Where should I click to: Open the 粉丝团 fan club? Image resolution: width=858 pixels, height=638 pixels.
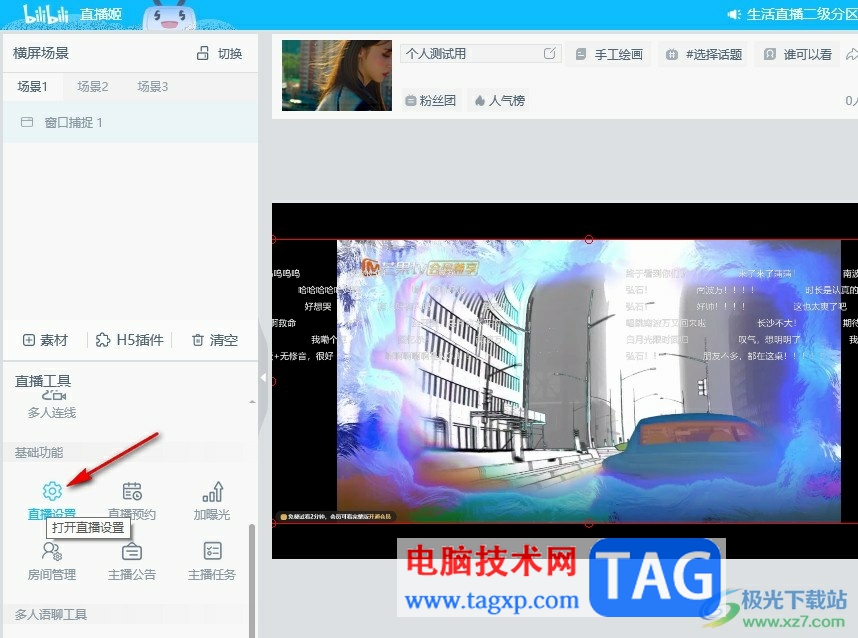tap(431, 100)
